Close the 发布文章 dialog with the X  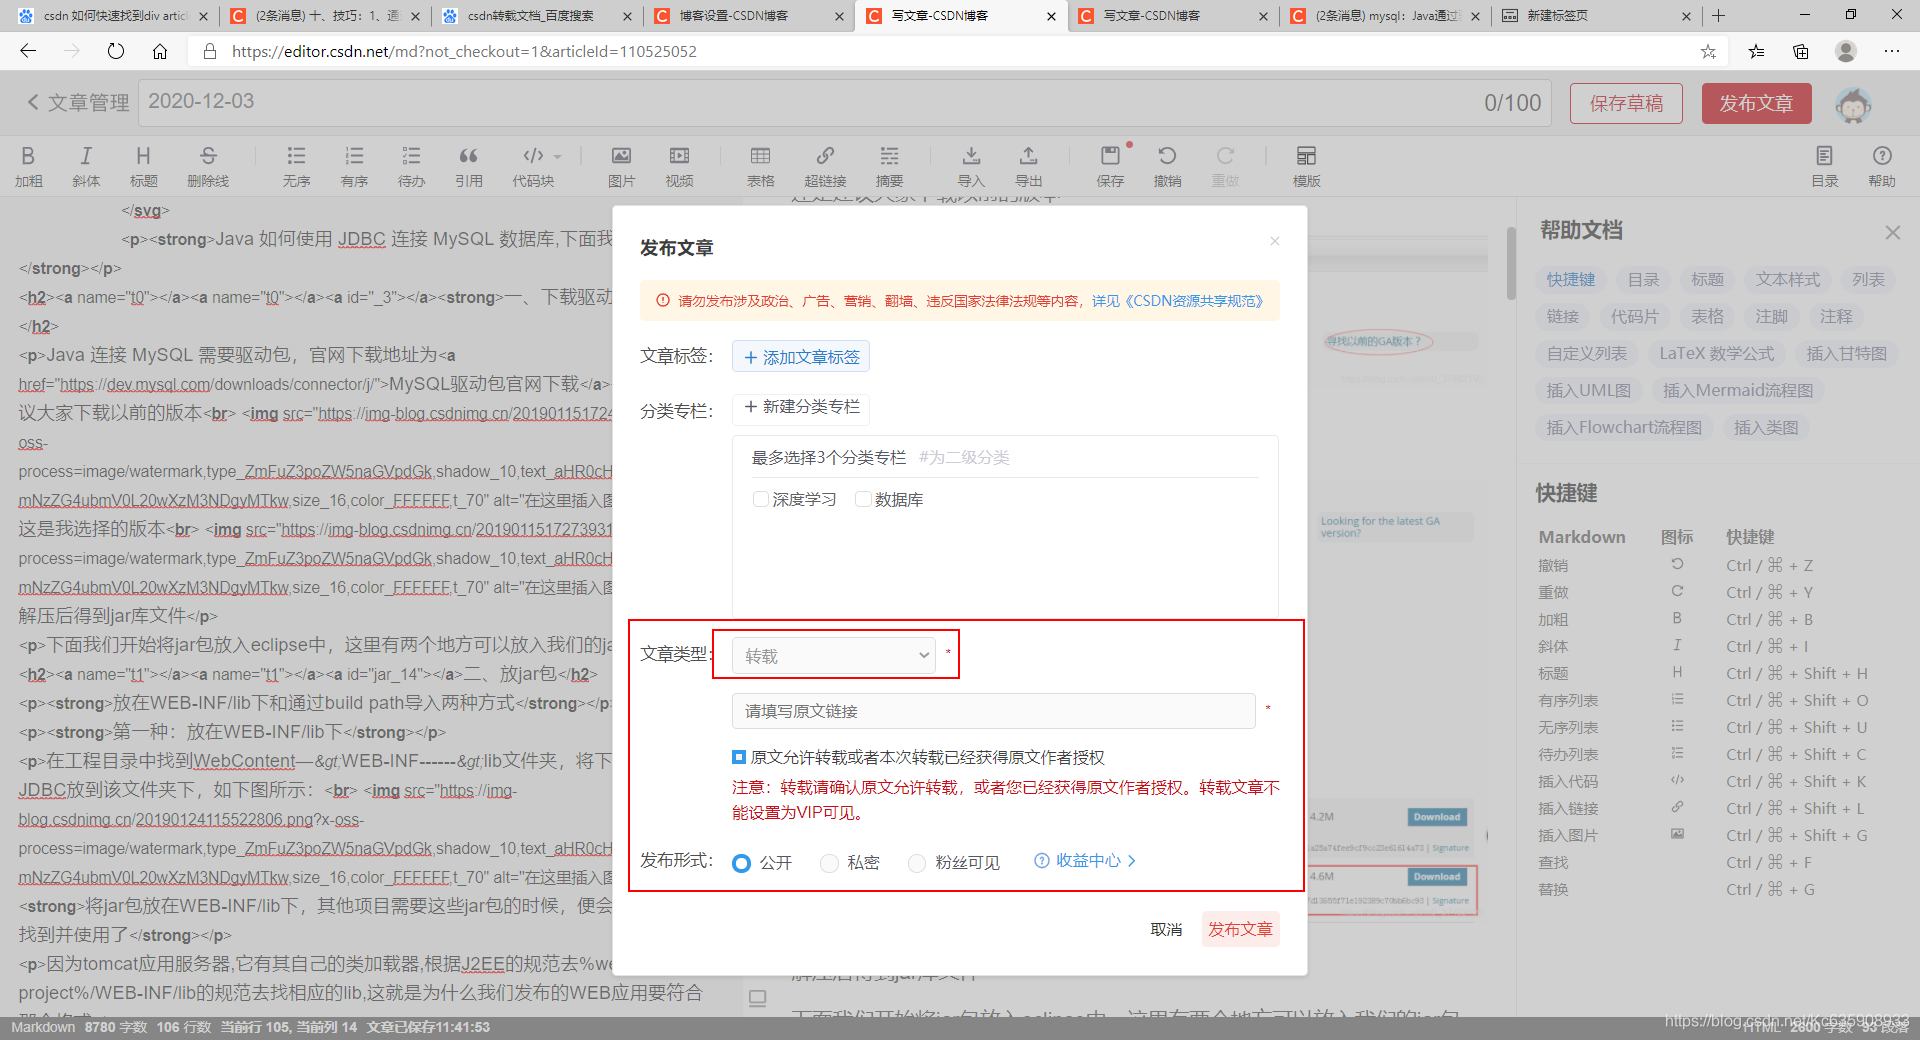coord(1274,241)
